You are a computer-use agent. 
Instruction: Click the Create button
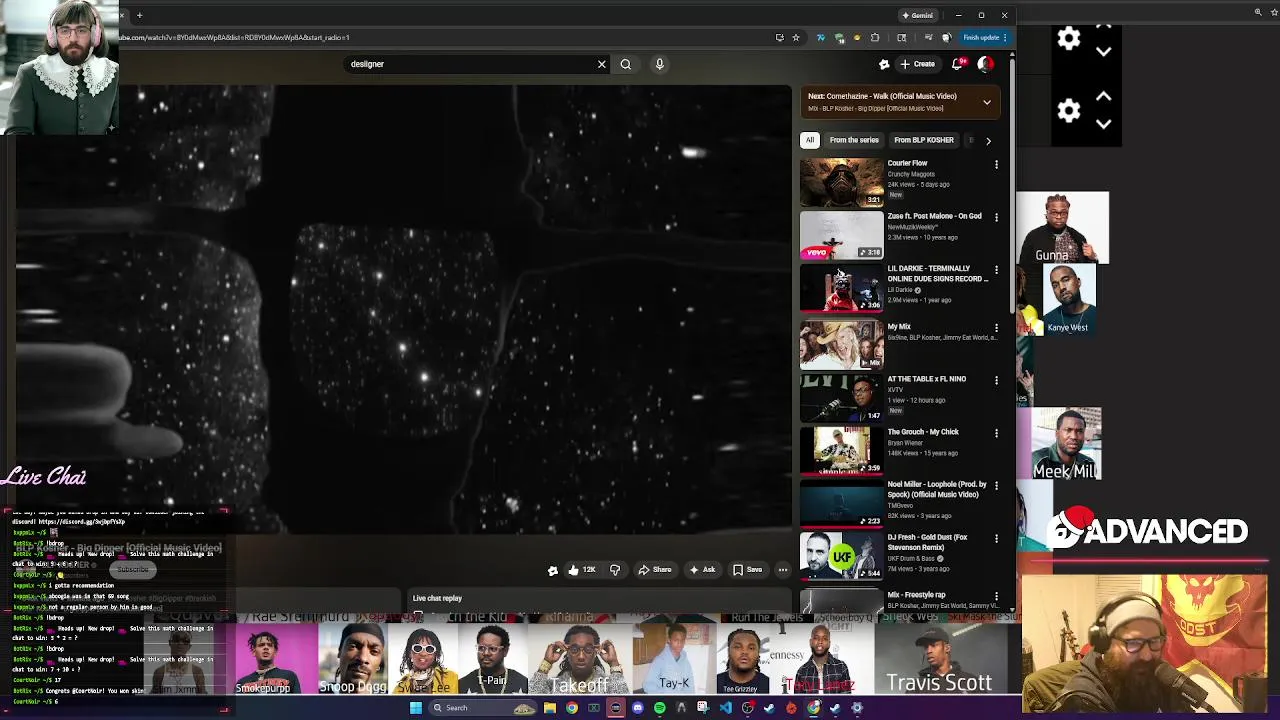click(917, 64)
